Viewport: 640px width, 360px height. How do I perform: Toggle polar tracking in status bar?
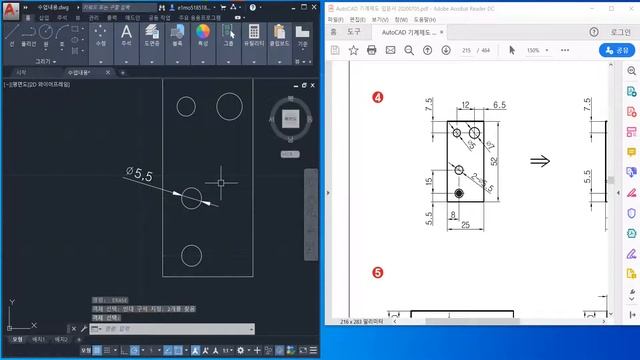pos(135,350)
